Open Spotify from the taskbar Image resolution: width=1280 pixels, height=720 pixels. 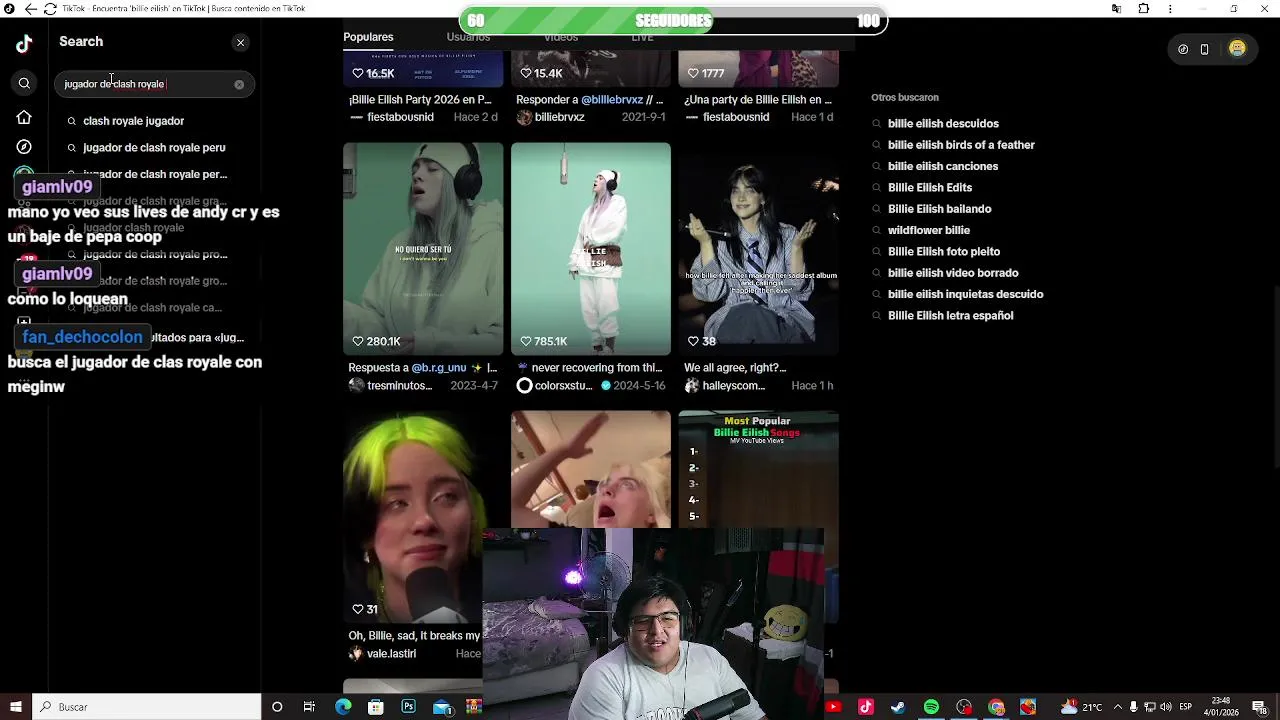coord(931,707)
